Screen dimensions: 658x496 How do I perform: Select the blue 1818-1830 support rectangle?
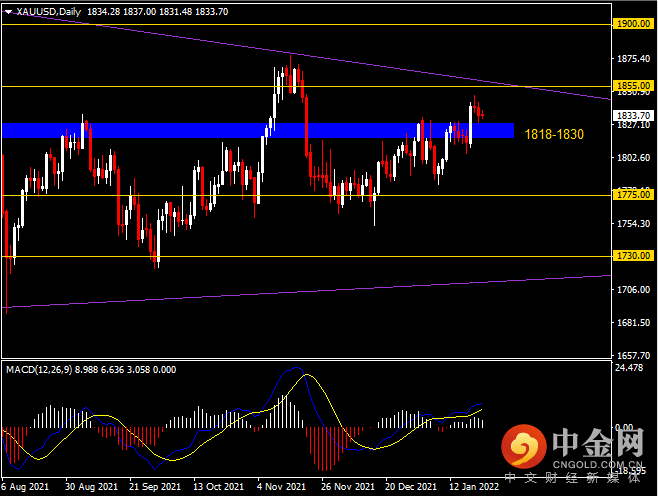258,131
